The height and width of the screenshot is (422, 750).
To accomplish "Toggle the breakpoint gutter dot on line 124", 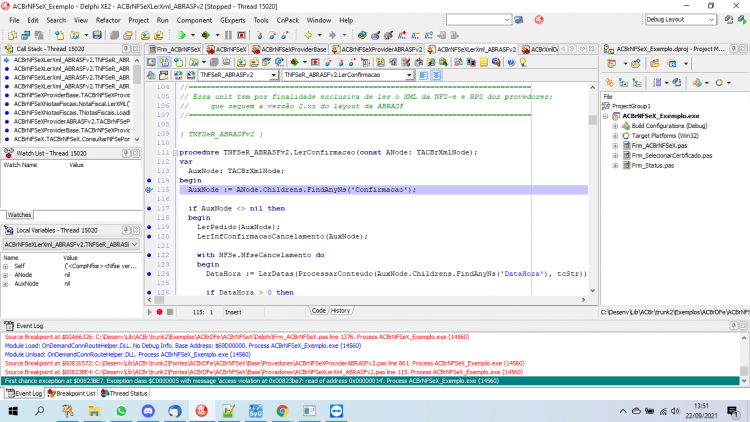I will pyautogui.click(x=149, y=274).
